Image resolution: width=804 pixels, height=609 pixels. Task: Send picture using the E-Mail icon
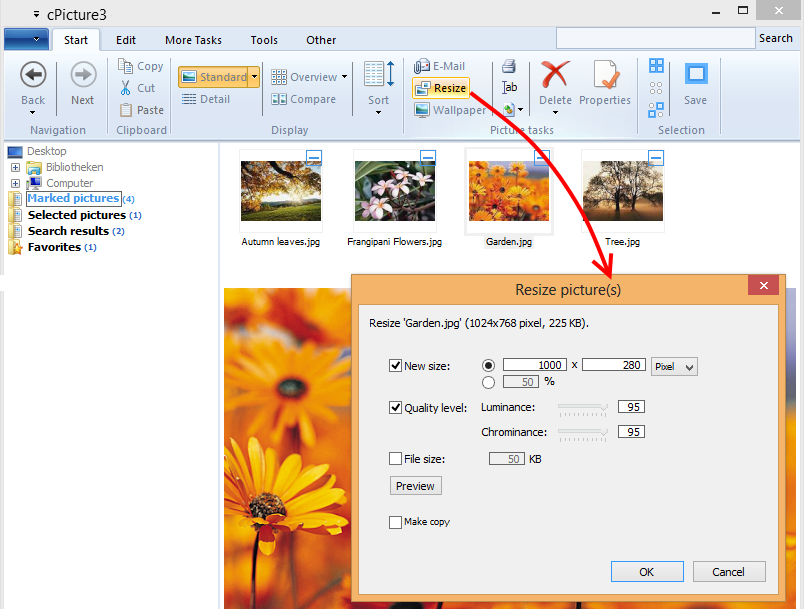click(x=422, y=66)
